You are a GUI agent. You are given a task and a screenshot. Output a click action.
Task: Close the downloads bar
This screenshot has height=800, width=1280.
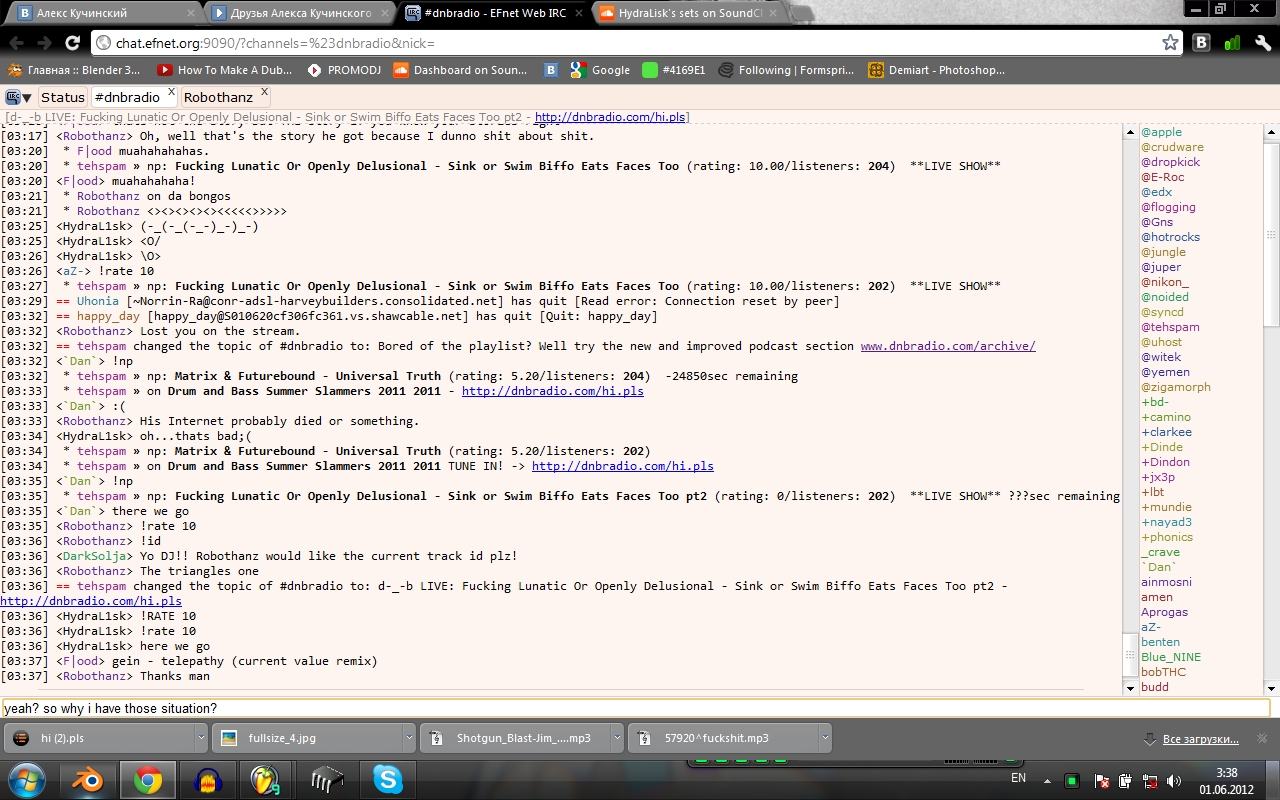(x=1263, y=738)
